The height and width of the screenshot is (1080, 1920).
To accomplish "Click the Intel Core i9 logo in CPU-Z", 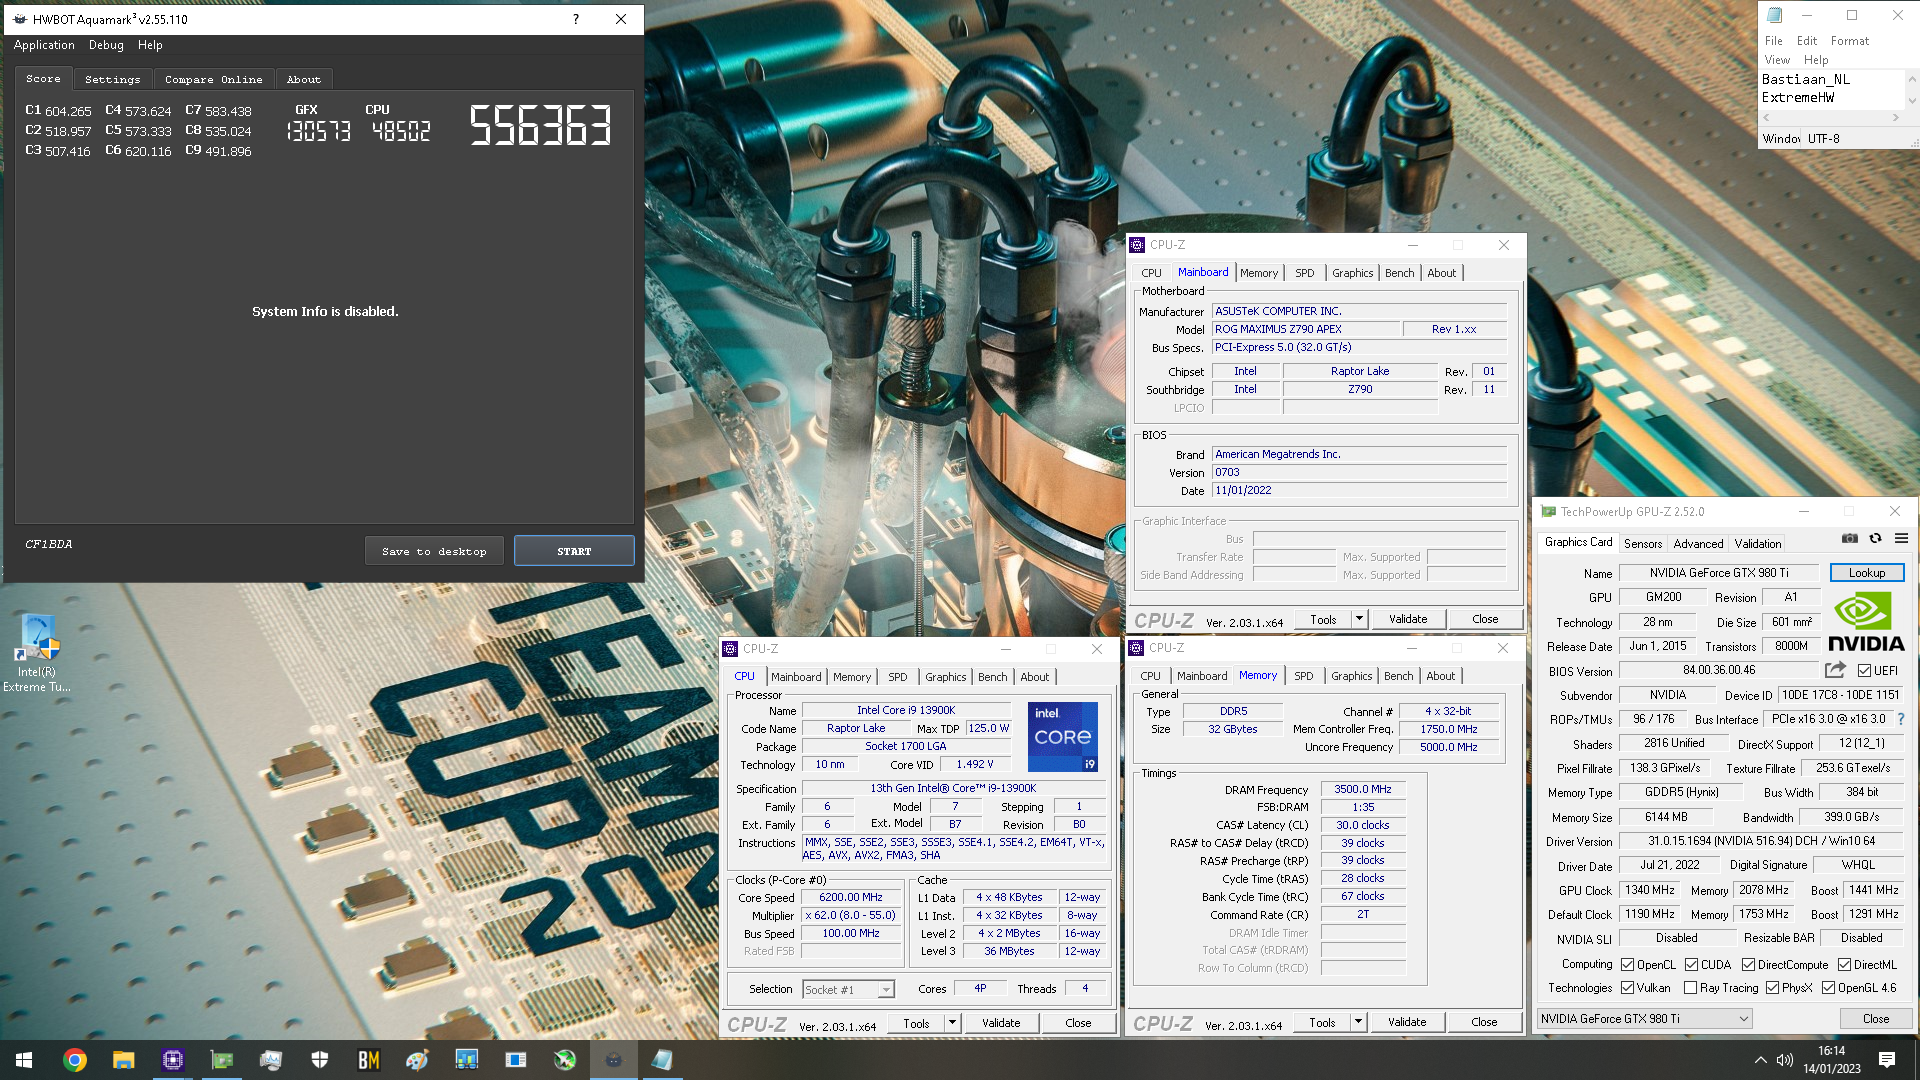I will (1063, 737).
